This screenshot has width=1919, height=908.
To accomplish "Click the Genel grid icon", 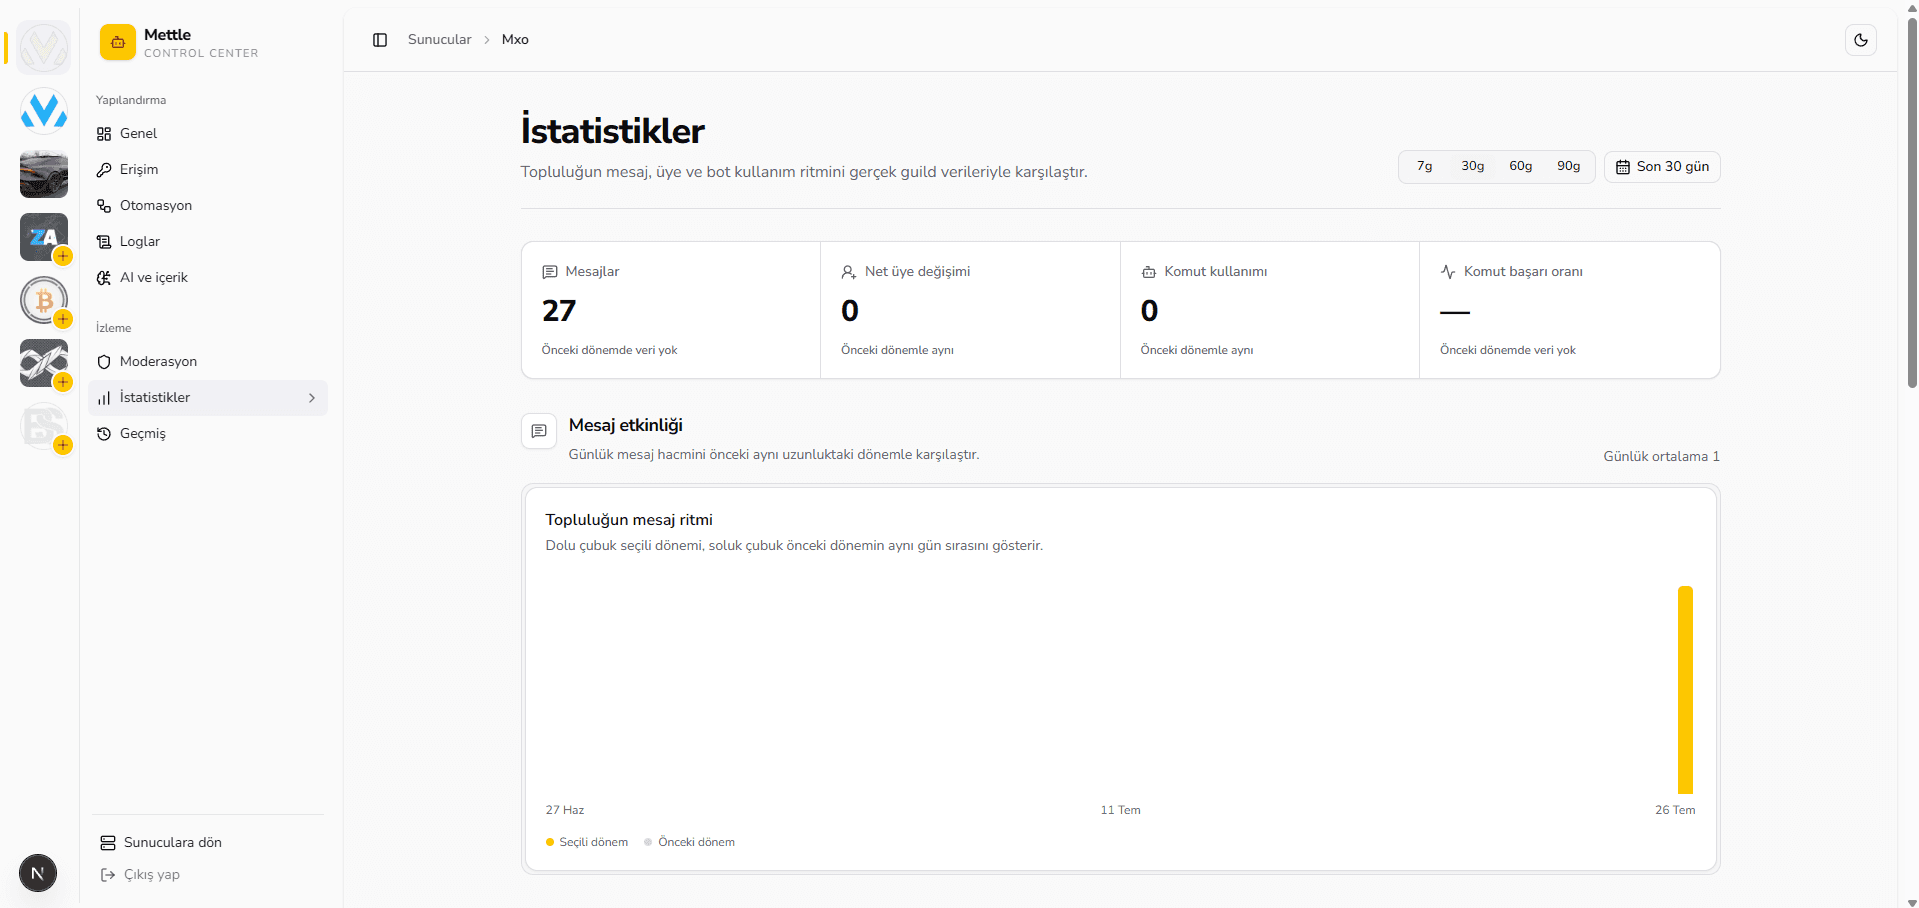I will coord(104,134).
